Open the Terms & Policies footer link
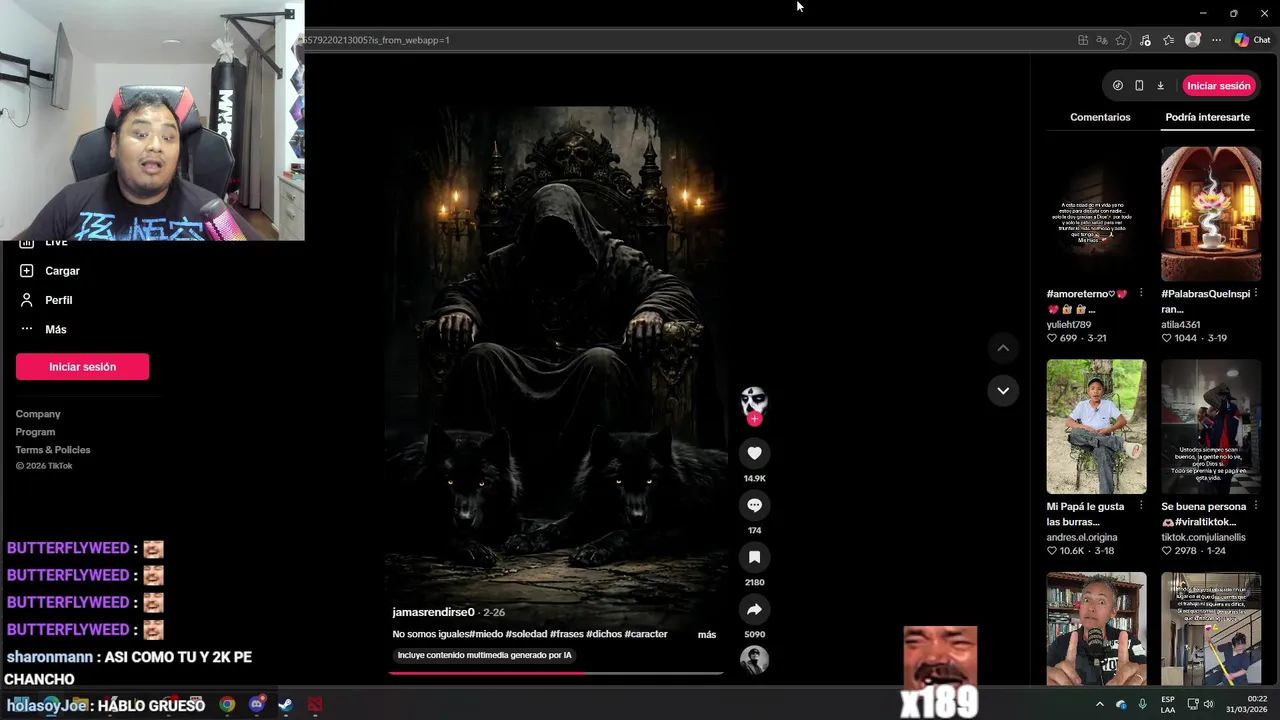 [53, 450]
